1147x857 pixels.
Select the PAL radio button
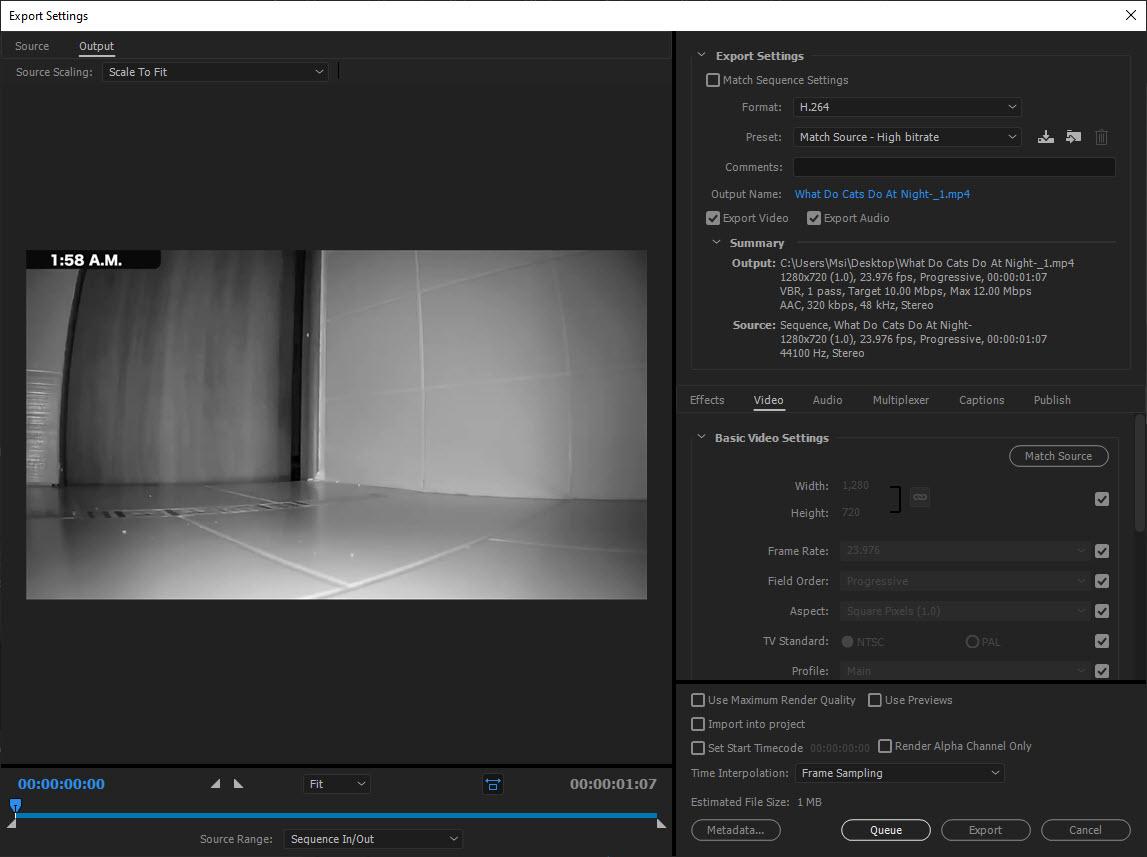tap(972, 641)
